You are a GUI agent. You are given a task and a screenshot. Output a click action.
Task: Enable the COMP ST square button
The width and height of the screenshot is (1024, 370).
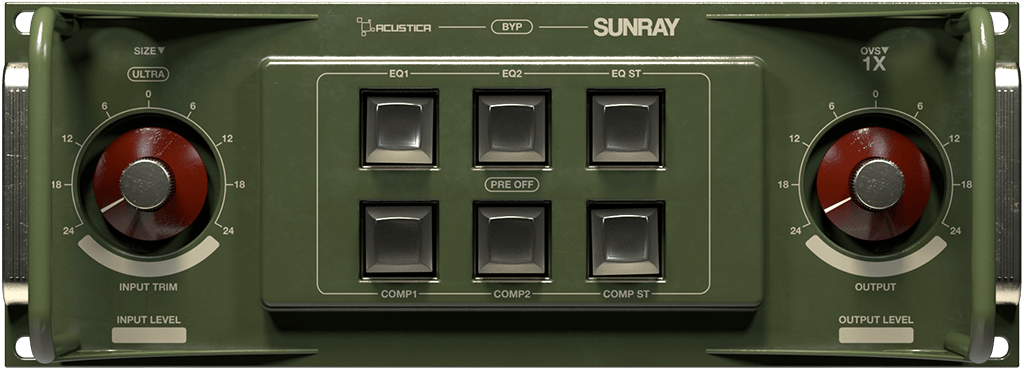(626, 239)
